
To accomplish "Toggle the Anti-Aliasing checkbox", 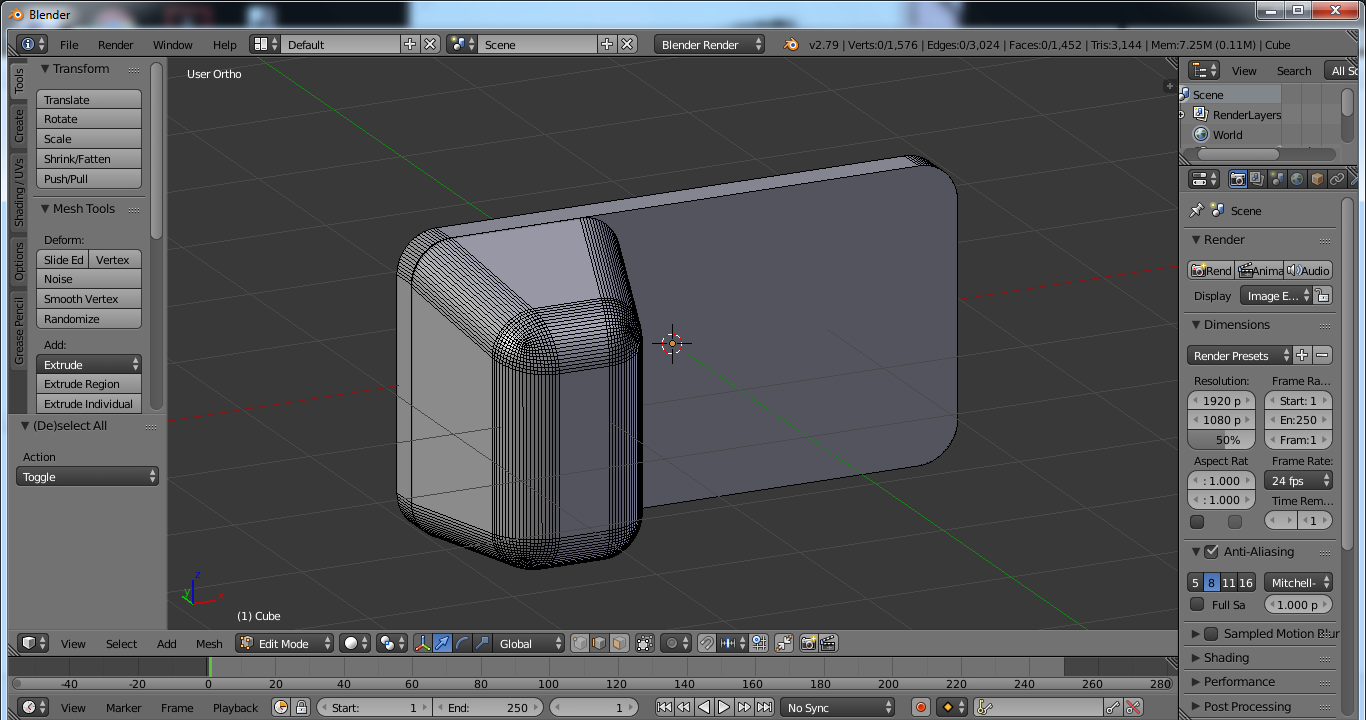I will click(1211, 551).
